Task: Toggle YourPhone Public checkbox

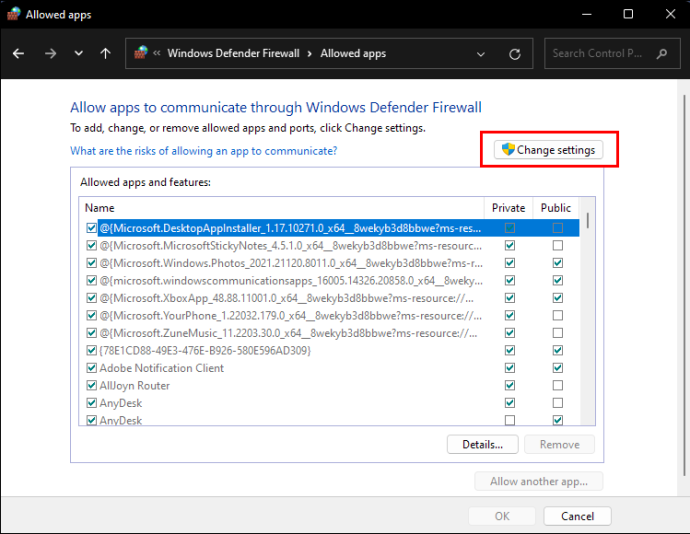Action: (558, 315)
